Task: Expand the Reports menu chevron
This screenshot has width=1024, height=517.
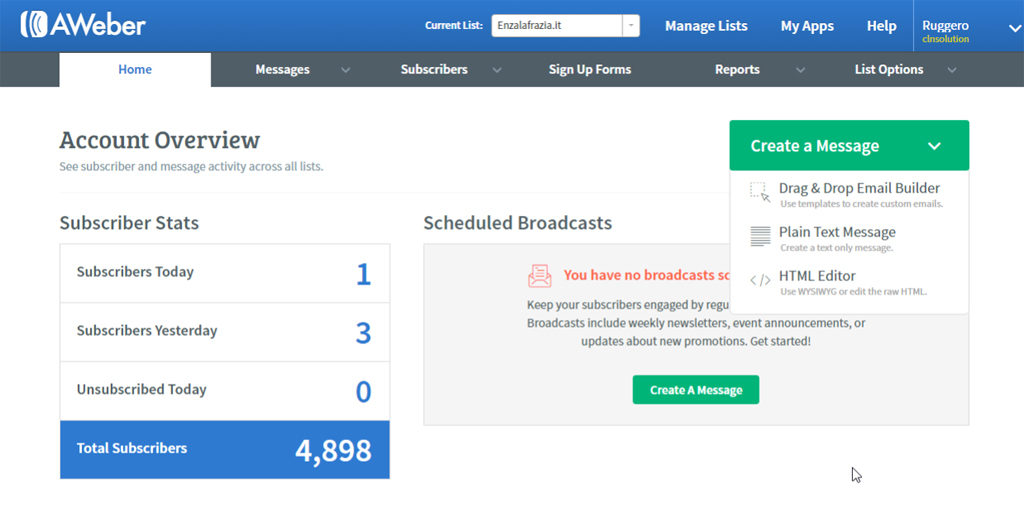Action: [x=800, y=70]
